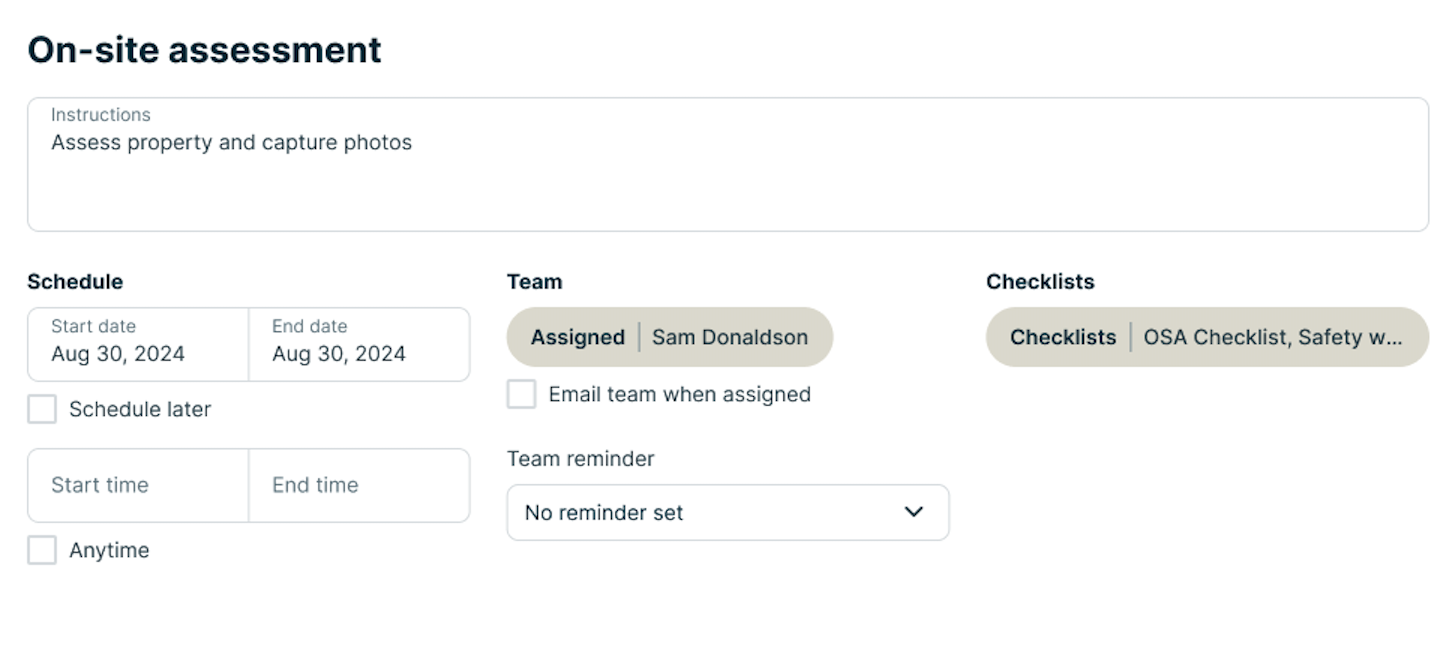Toggle the Email team when assigned checkbox

(521, 394)
